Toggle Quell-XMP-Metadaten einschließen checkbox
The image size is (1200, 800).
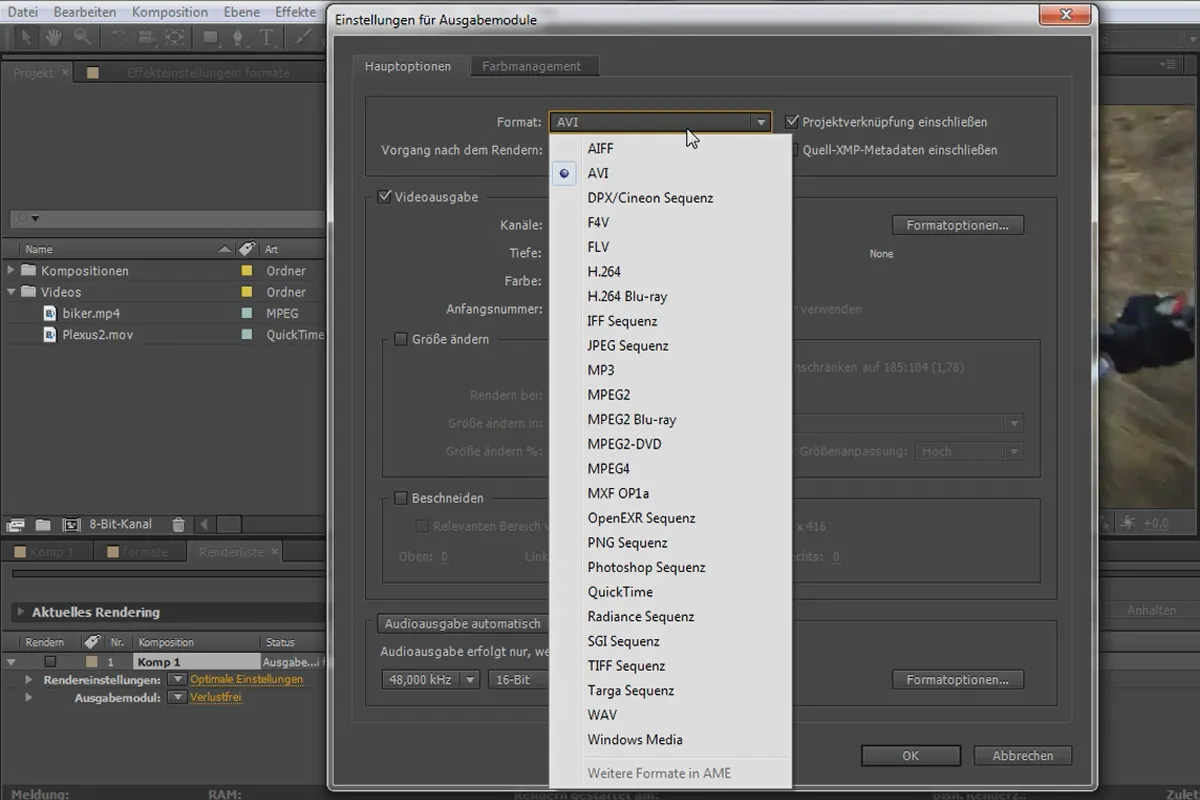click(793, 150)
